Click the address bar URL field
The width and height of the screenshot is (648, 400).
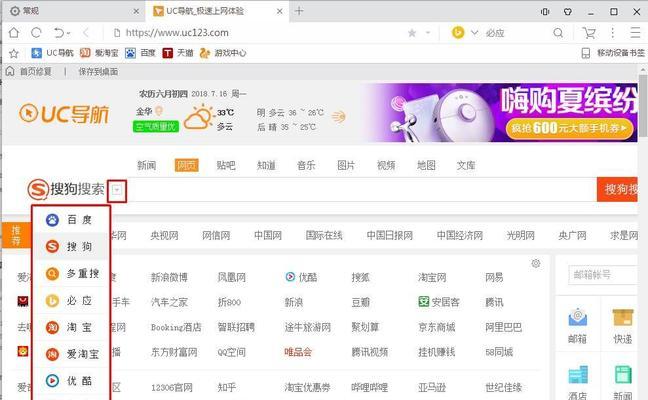point(256,33)
